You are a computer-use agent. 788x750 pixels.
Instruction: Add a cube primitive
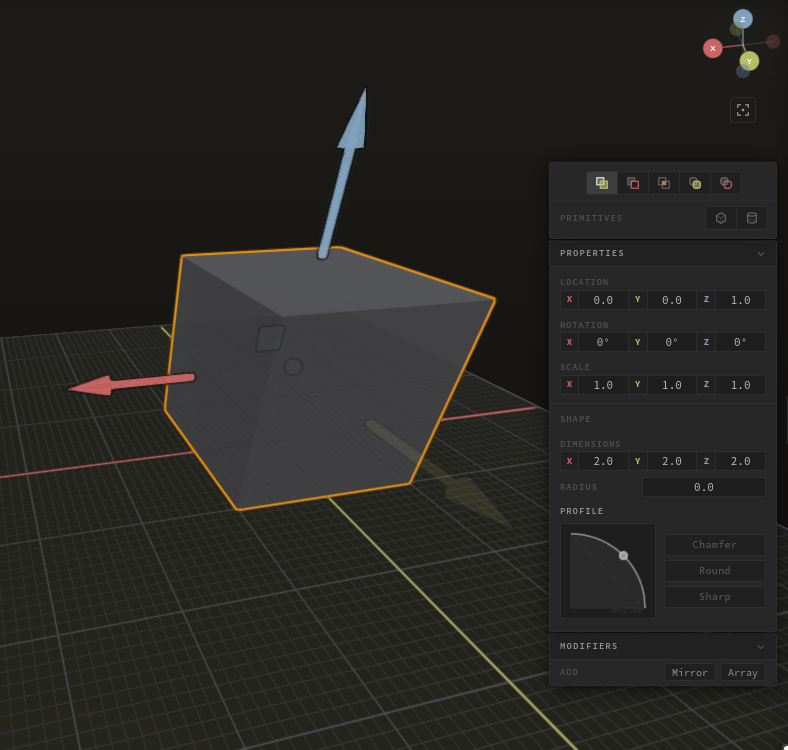point(721,218)
